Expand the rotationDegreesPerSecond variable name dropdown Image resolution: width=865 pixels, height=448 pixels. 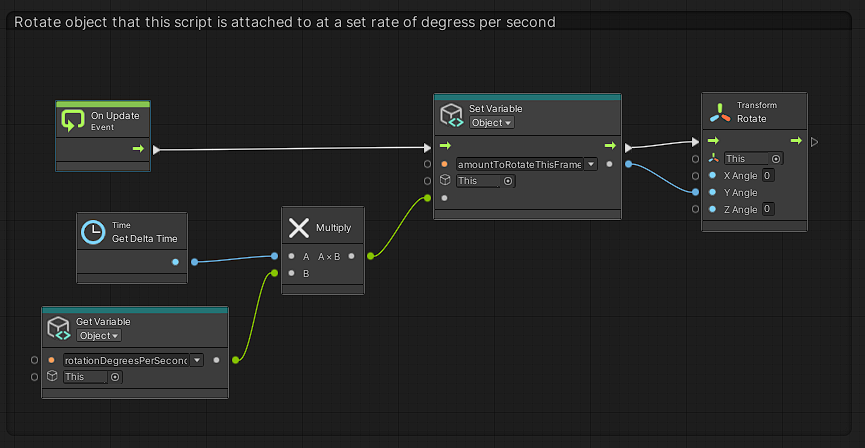pyautogui.click(x=197, y=360)
